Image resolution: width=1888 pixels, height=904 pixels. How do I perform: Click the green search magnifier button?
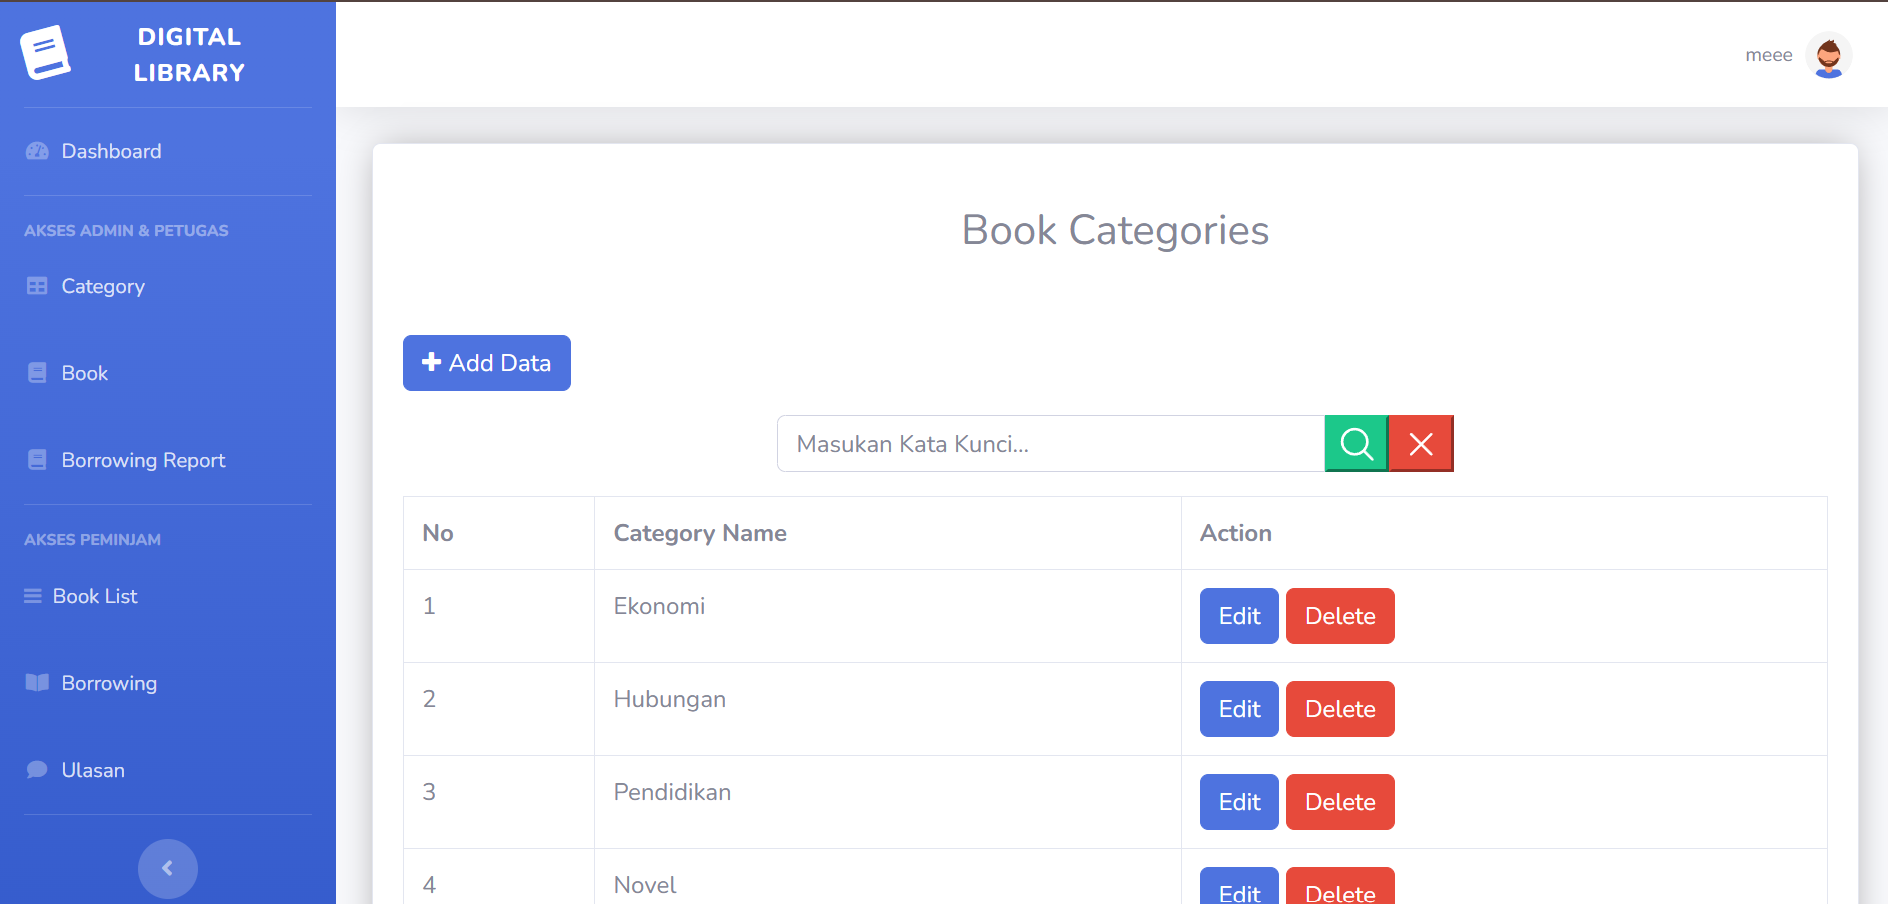coord(1356,443)
